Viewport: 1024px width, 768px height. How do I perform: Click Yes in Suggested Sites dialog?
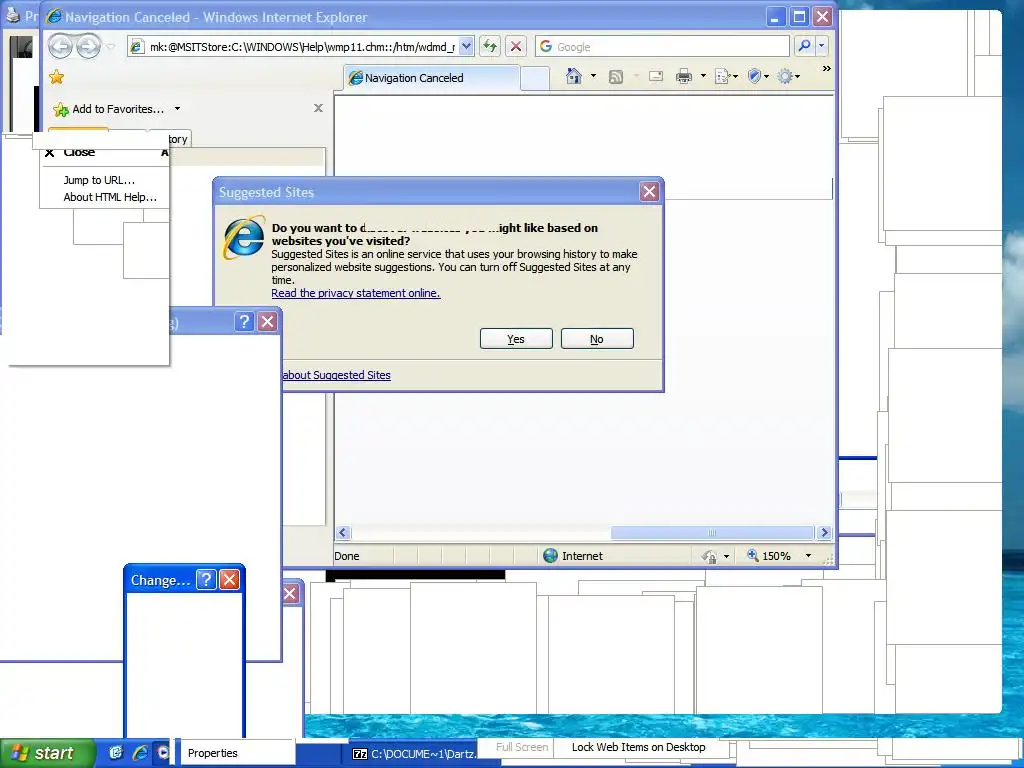(x=516, y=339)
